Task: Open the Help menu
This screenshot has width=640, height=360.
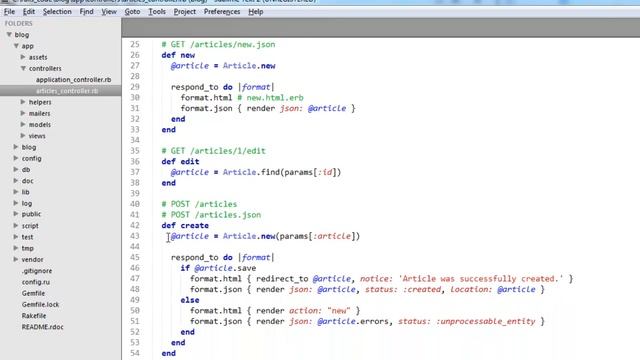Action: 256,12
